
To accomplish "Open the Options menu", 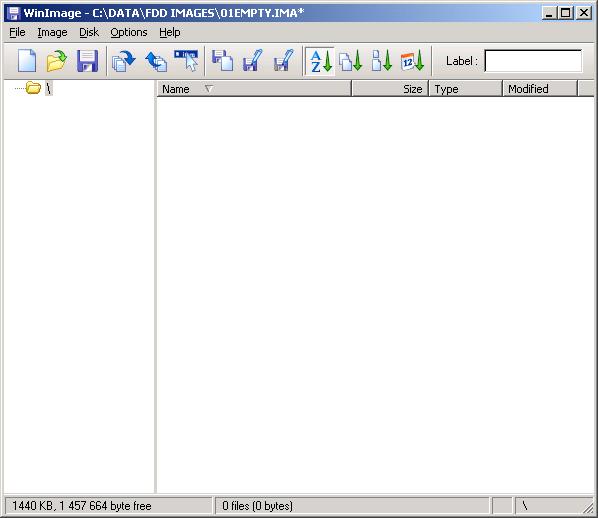I will click(x=129, y=32).
